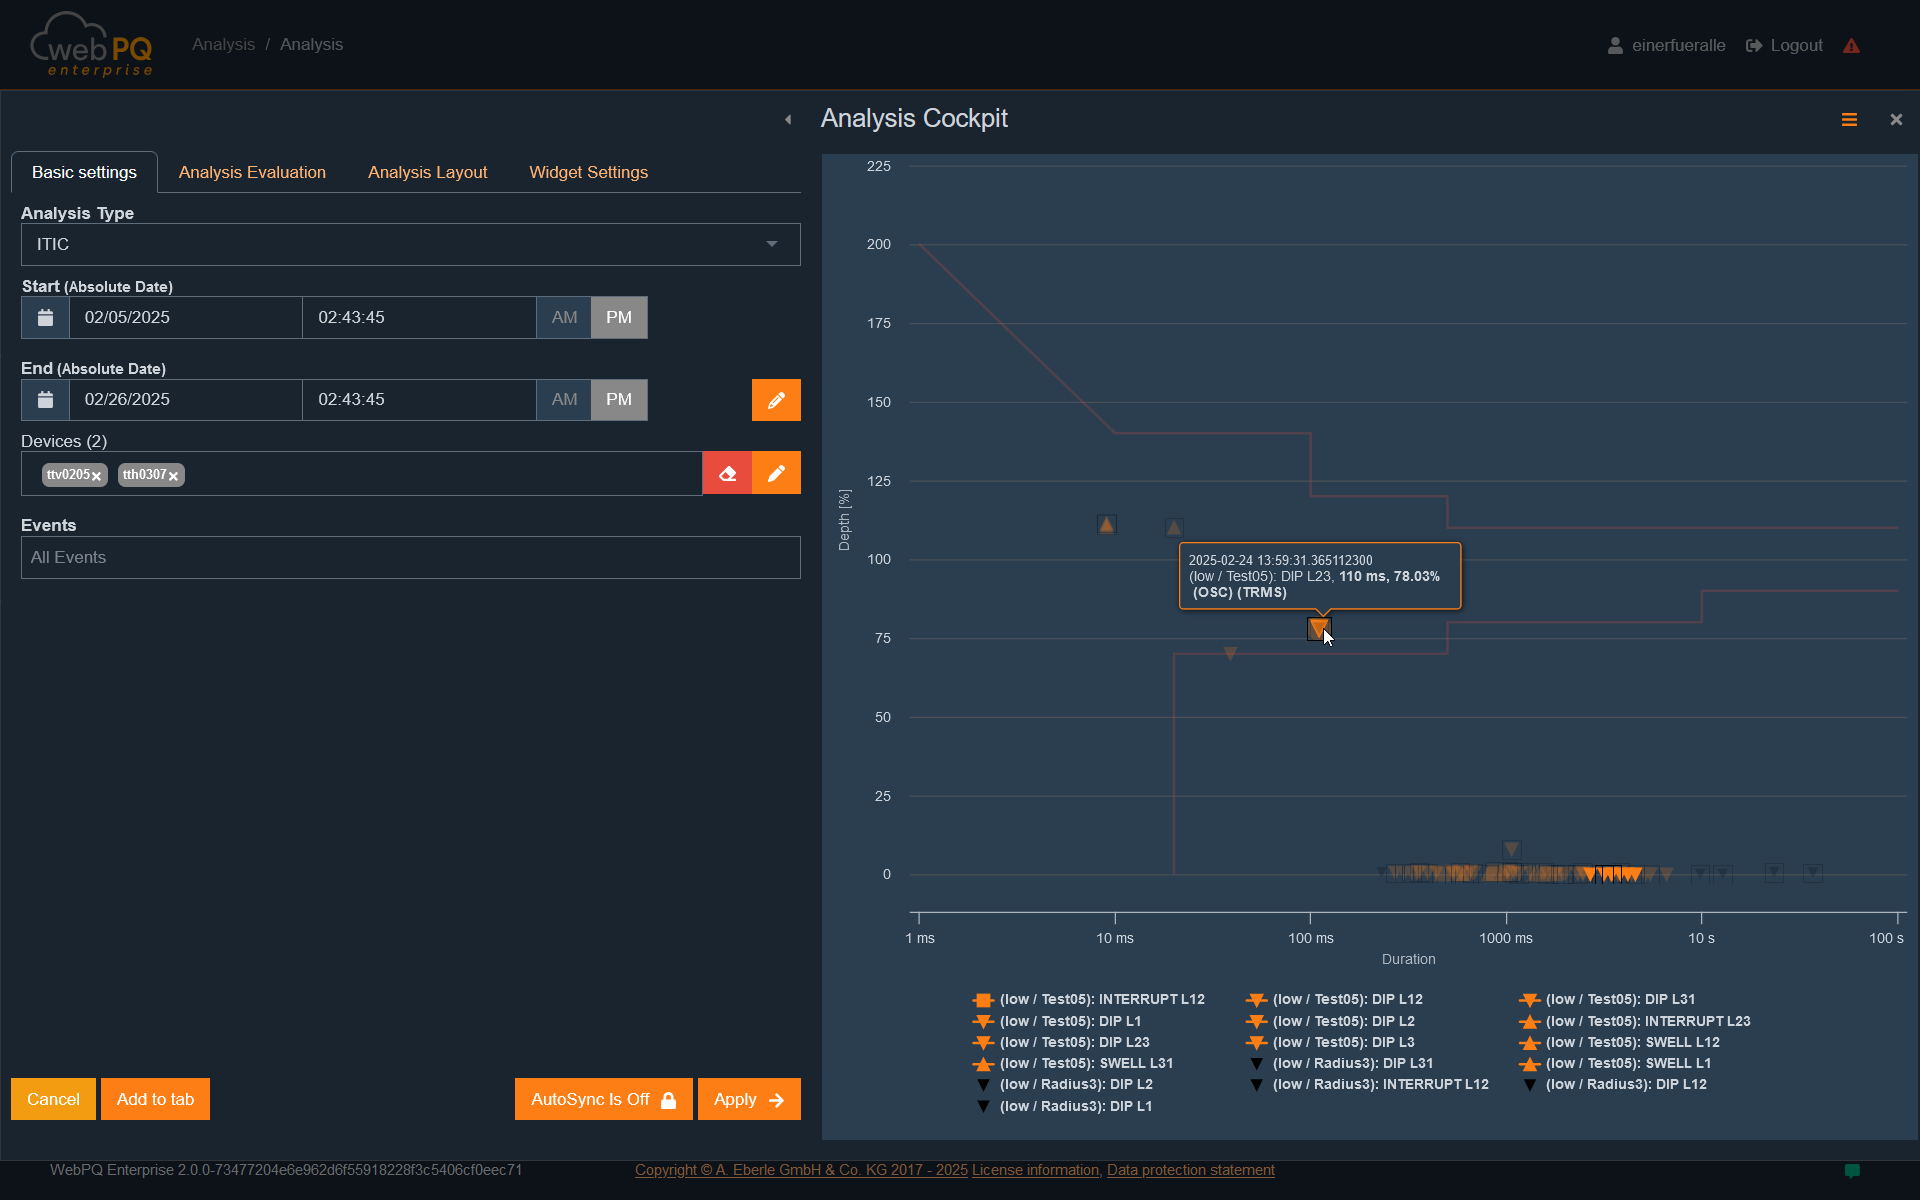Screen dimensions: 1920x1200
Task: Remove the ttv0205 device tag
Action: click(x=97, y=476)
